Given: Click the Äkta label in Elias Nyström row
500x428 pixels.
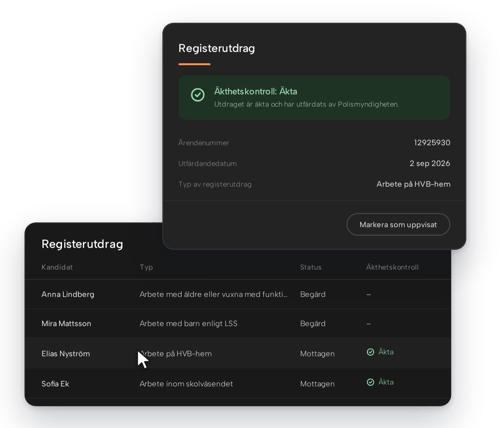Looking at the screenshot, I should [x=386, y=352].
